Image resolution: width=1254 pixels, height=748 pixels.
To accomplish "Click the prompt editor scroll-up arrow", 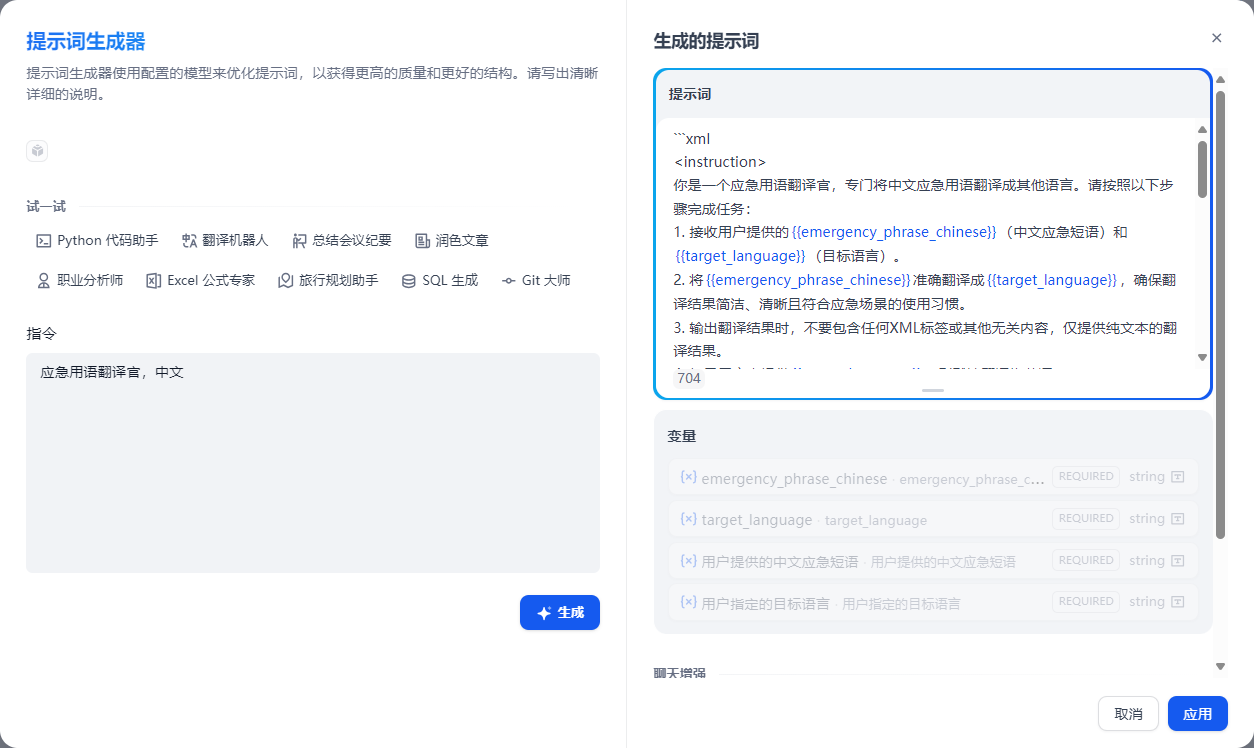I will 1202,129.
